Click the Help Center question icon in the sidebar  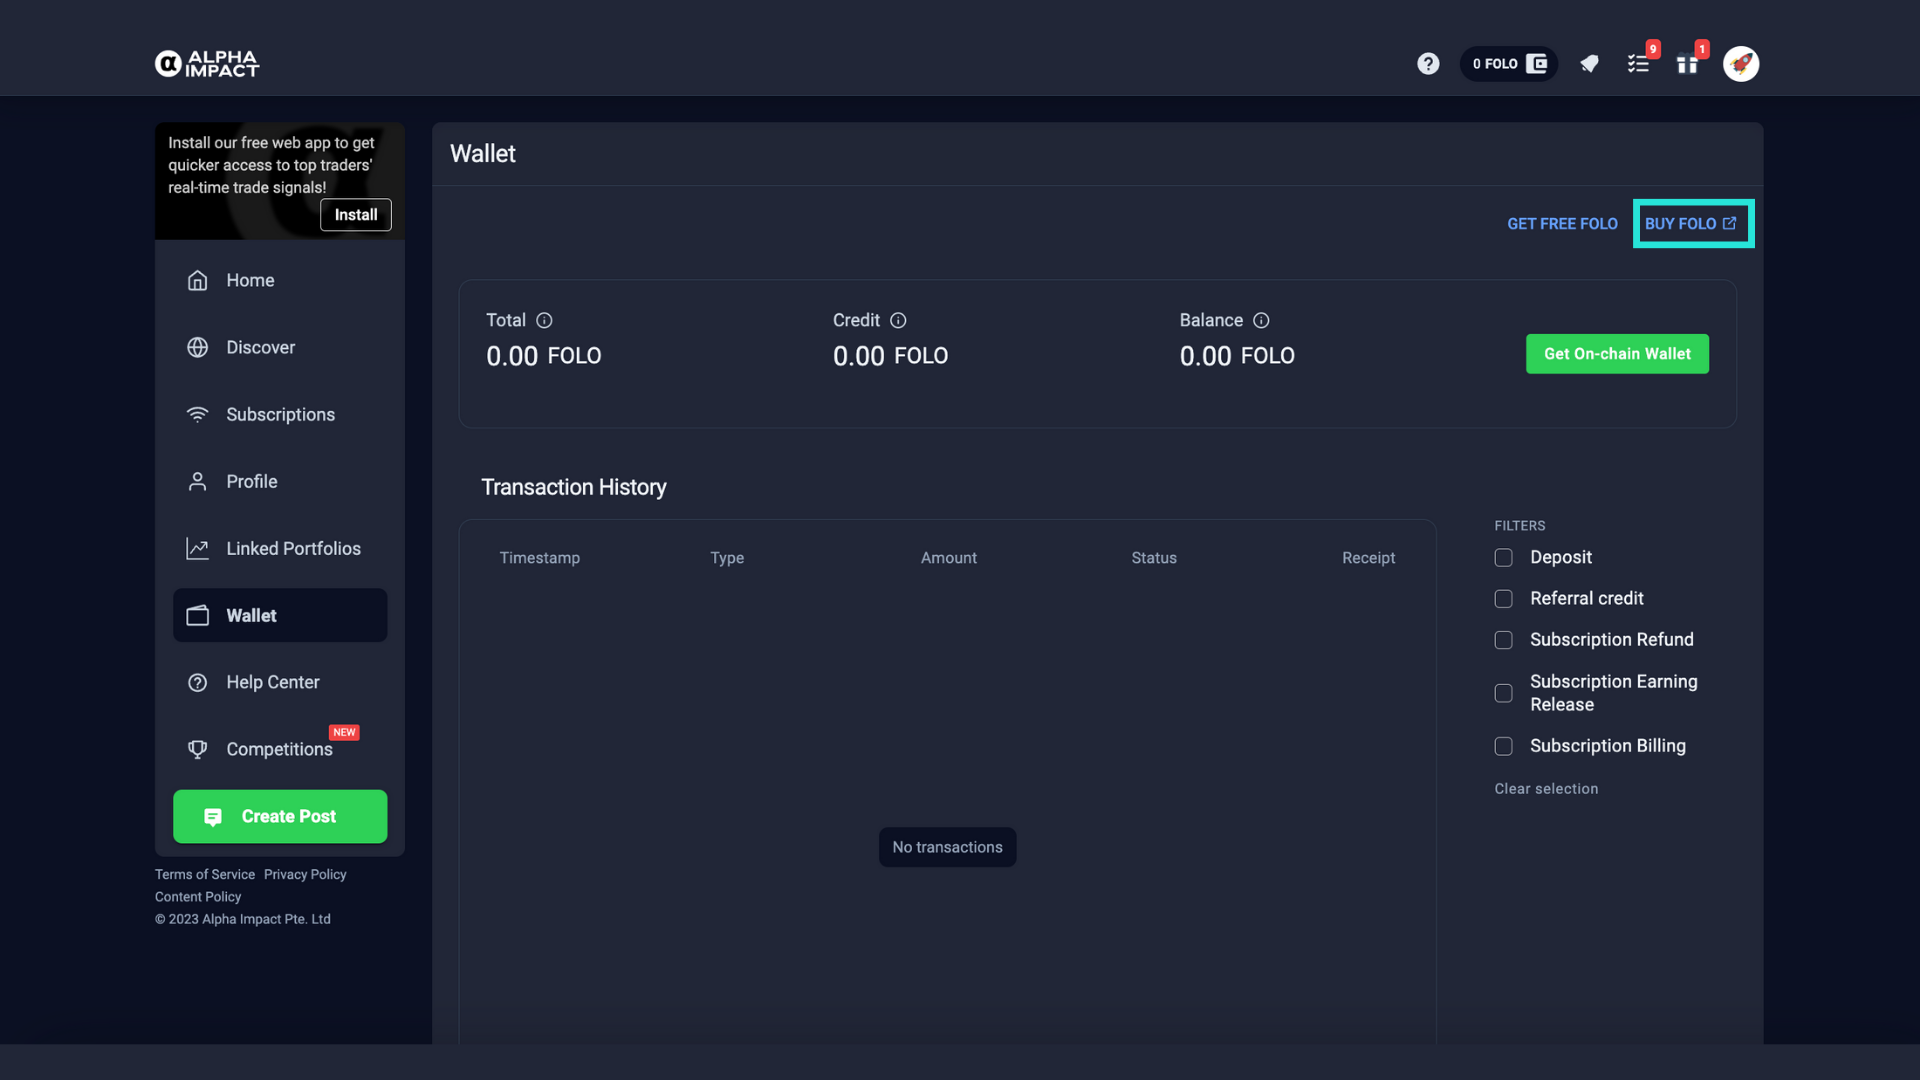coord(198,683)
